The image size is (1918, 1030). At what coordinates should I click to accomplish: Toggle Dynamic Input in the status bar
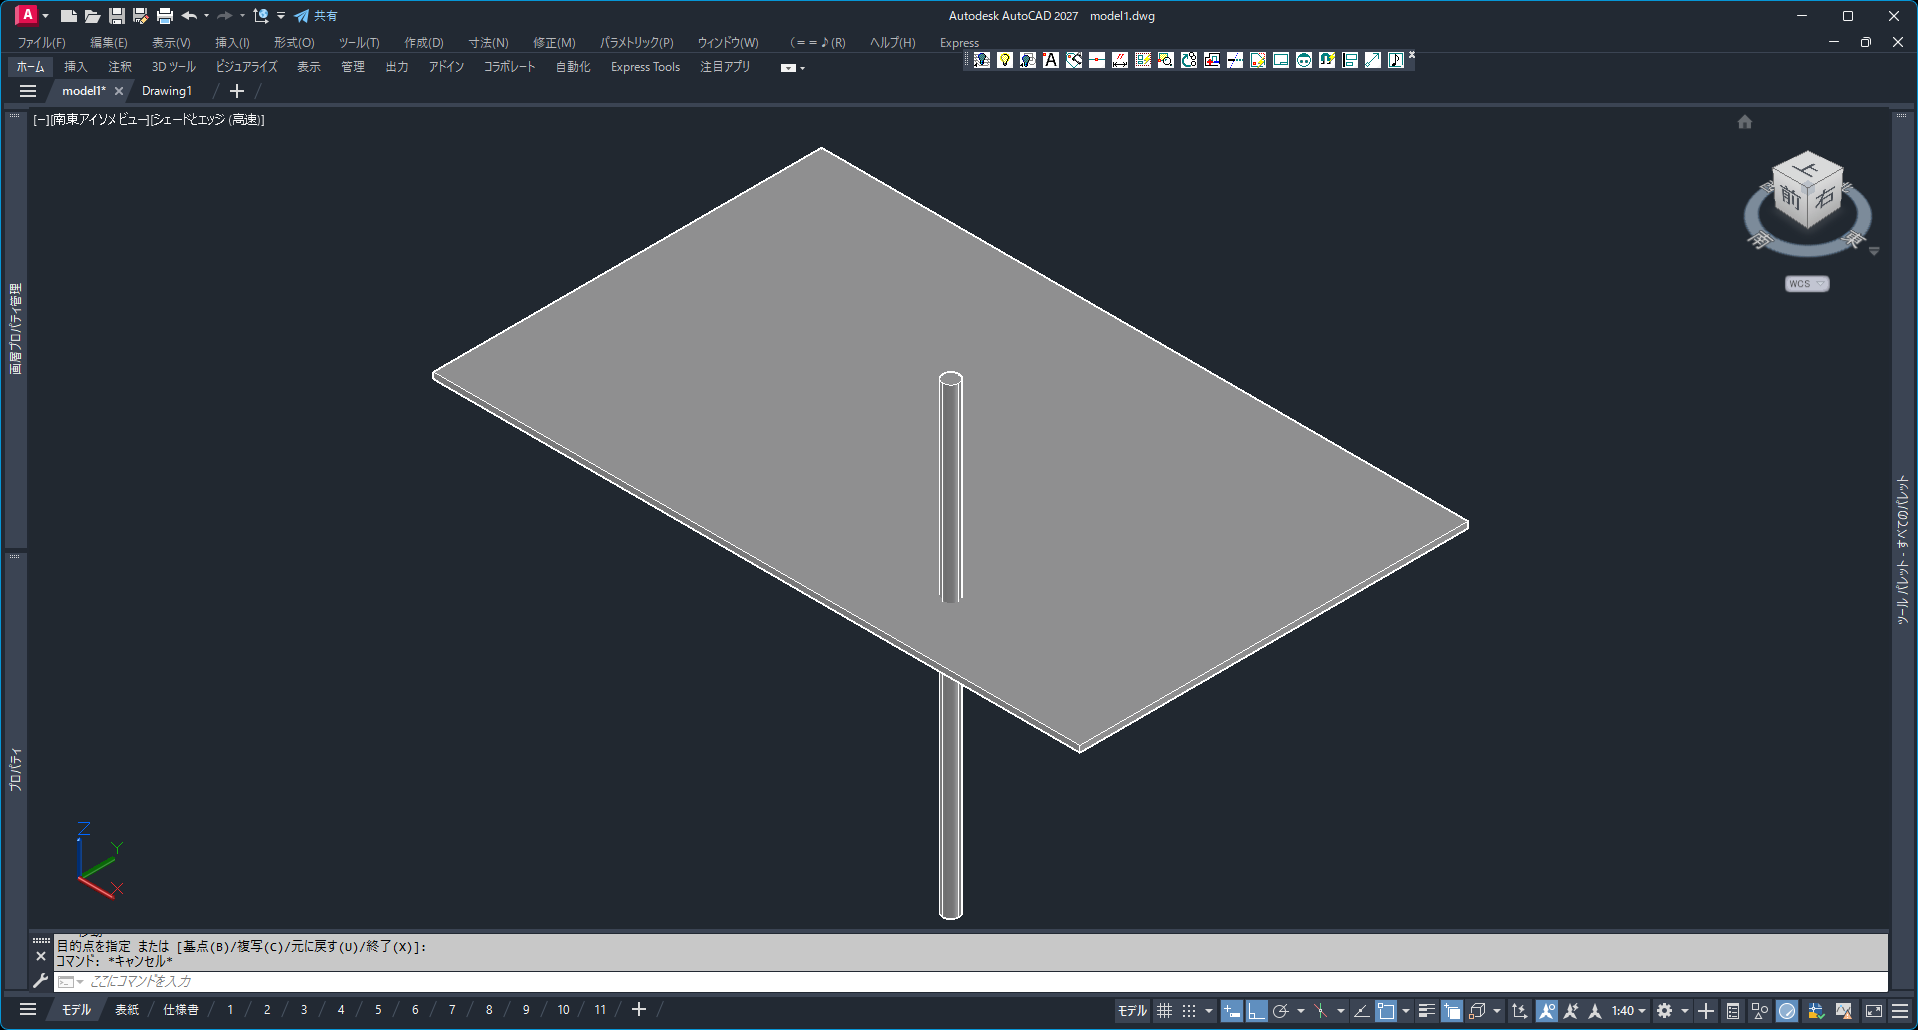pos(1232,1011)
